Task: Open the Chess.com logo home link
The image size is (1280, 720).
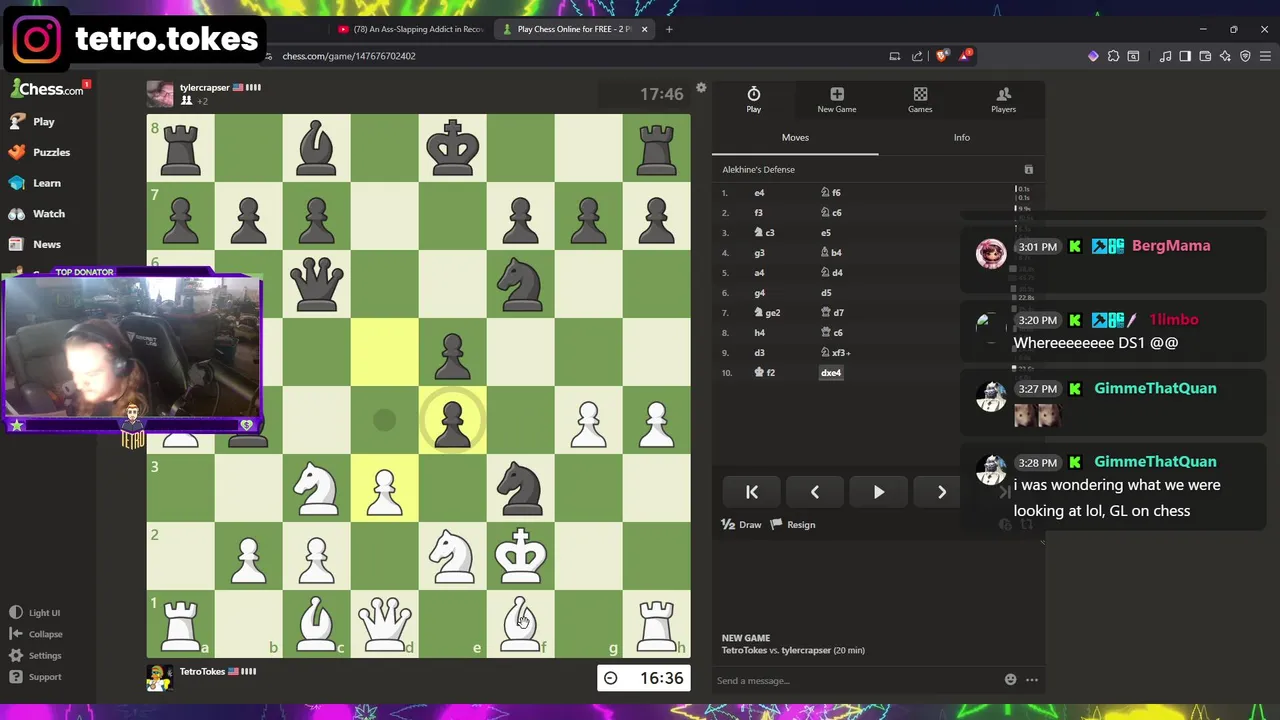Action: tap(48, 89)
